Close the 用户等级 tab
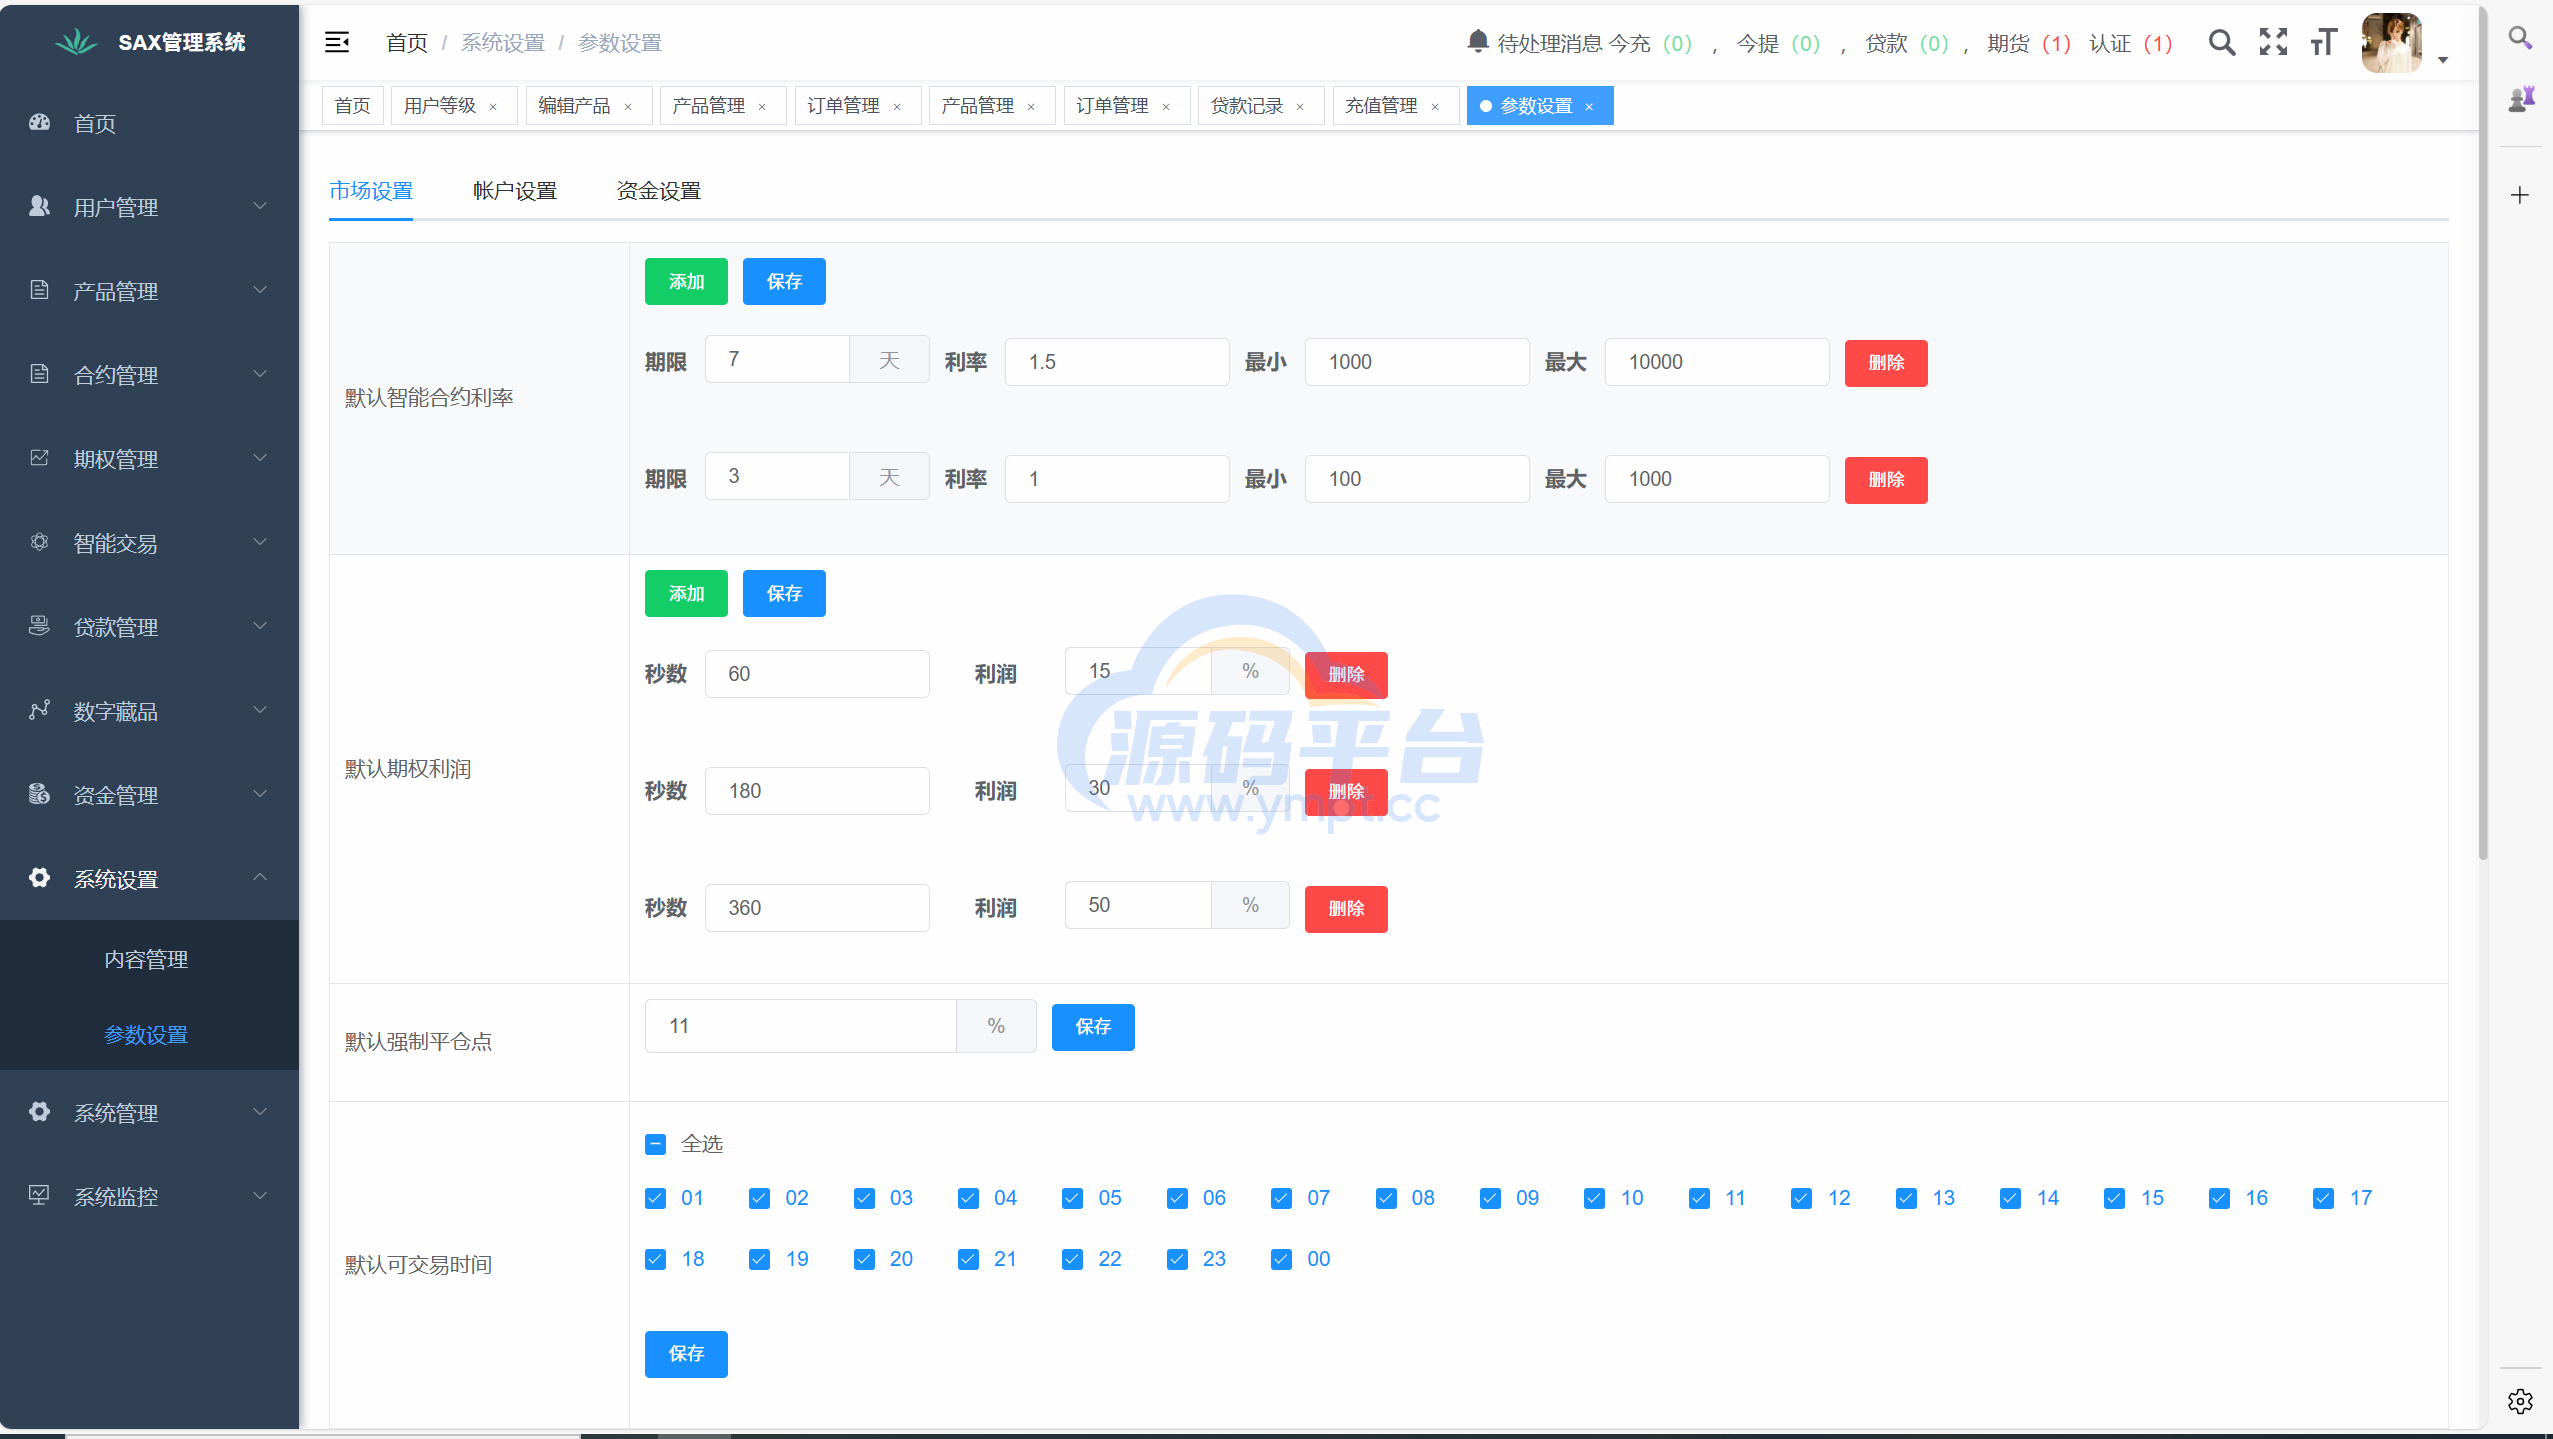The width and height of the screenshot is (2553, 1439). coord(493,107)
